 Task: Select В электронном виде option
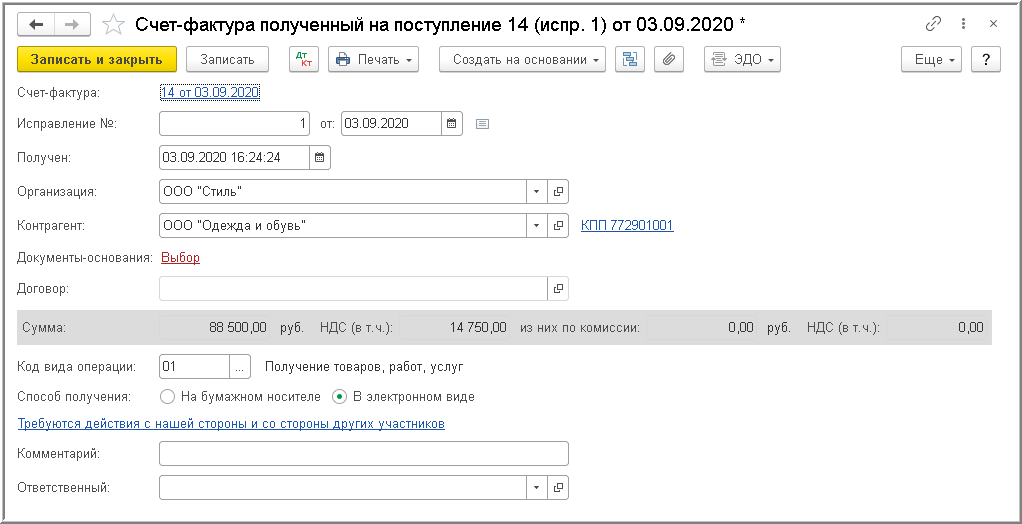(x=340, y=396)
